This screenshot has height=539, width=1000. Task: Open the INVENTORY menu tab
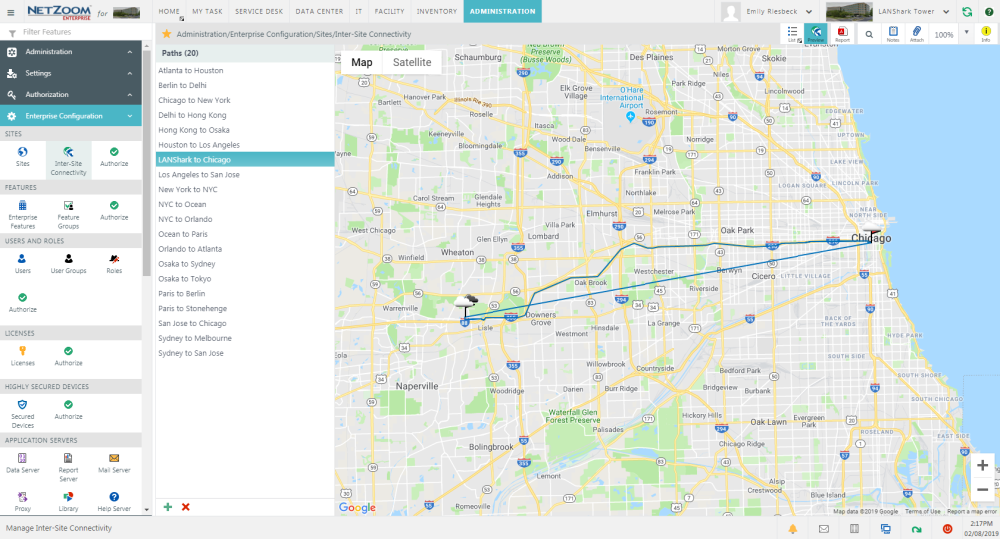pyautogui.click(x=436, y=11)
